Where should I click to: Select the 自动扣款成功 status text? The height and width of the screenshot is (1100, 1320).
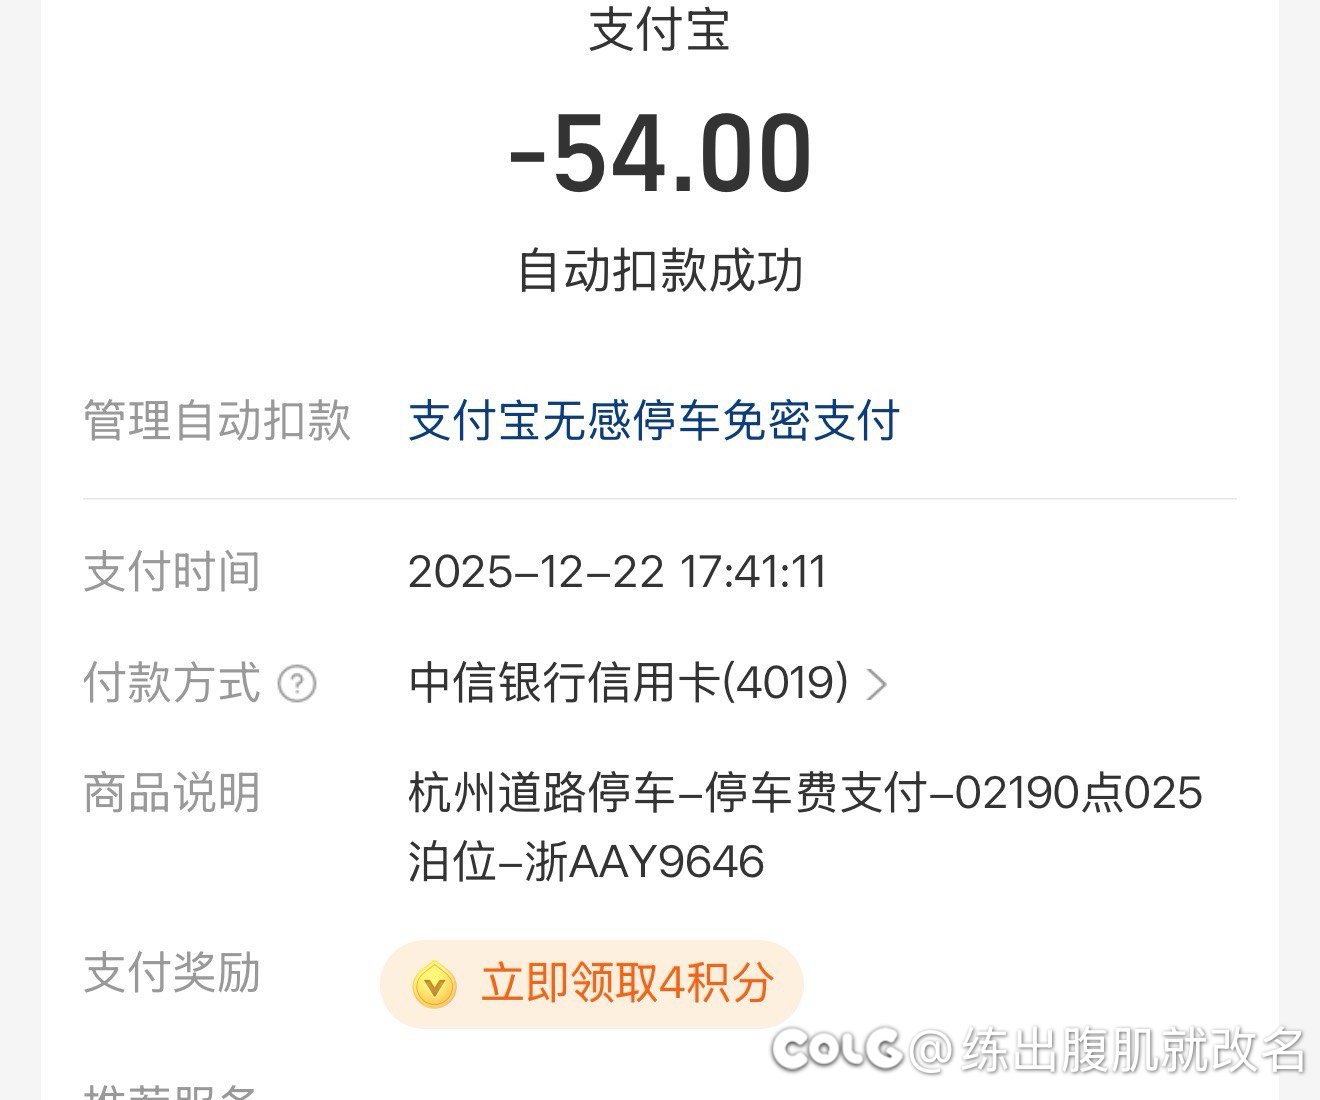pos(660,267)
